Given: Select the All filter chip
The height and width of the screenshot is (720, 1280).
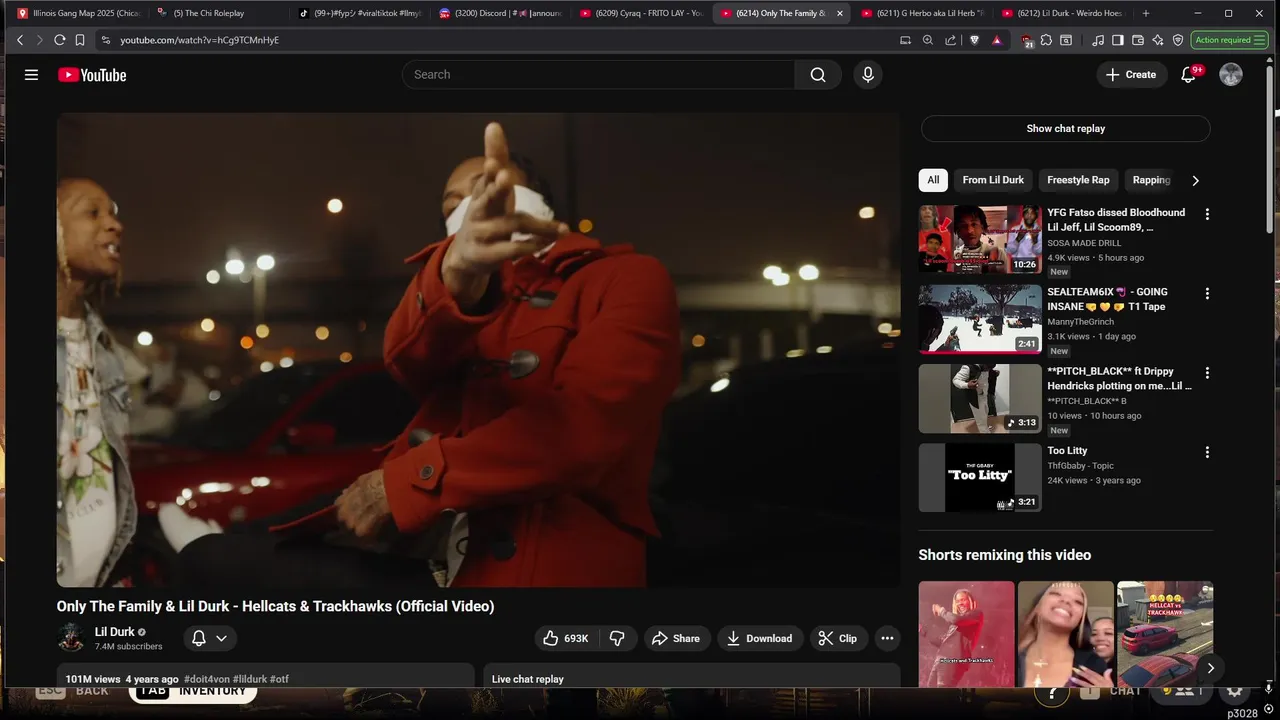Looking at the screenshot, I should (x=933, y=180).
